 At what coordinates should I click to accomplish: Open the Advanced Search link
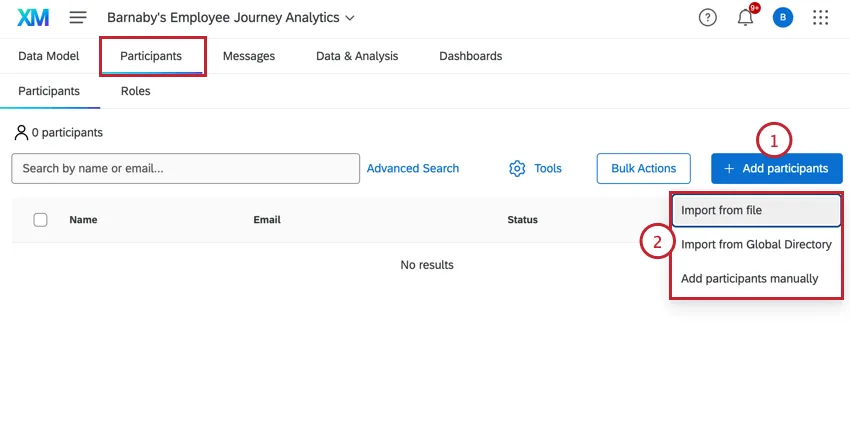tap(413, 168)
